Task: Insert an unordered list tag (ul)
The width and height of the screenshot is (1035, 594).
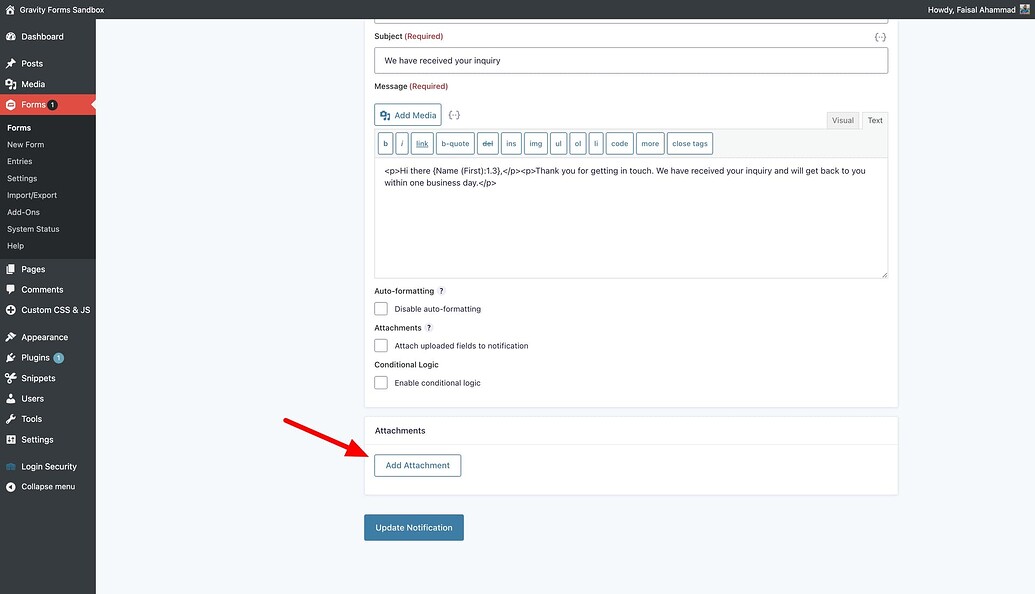Action: [556, 143]
